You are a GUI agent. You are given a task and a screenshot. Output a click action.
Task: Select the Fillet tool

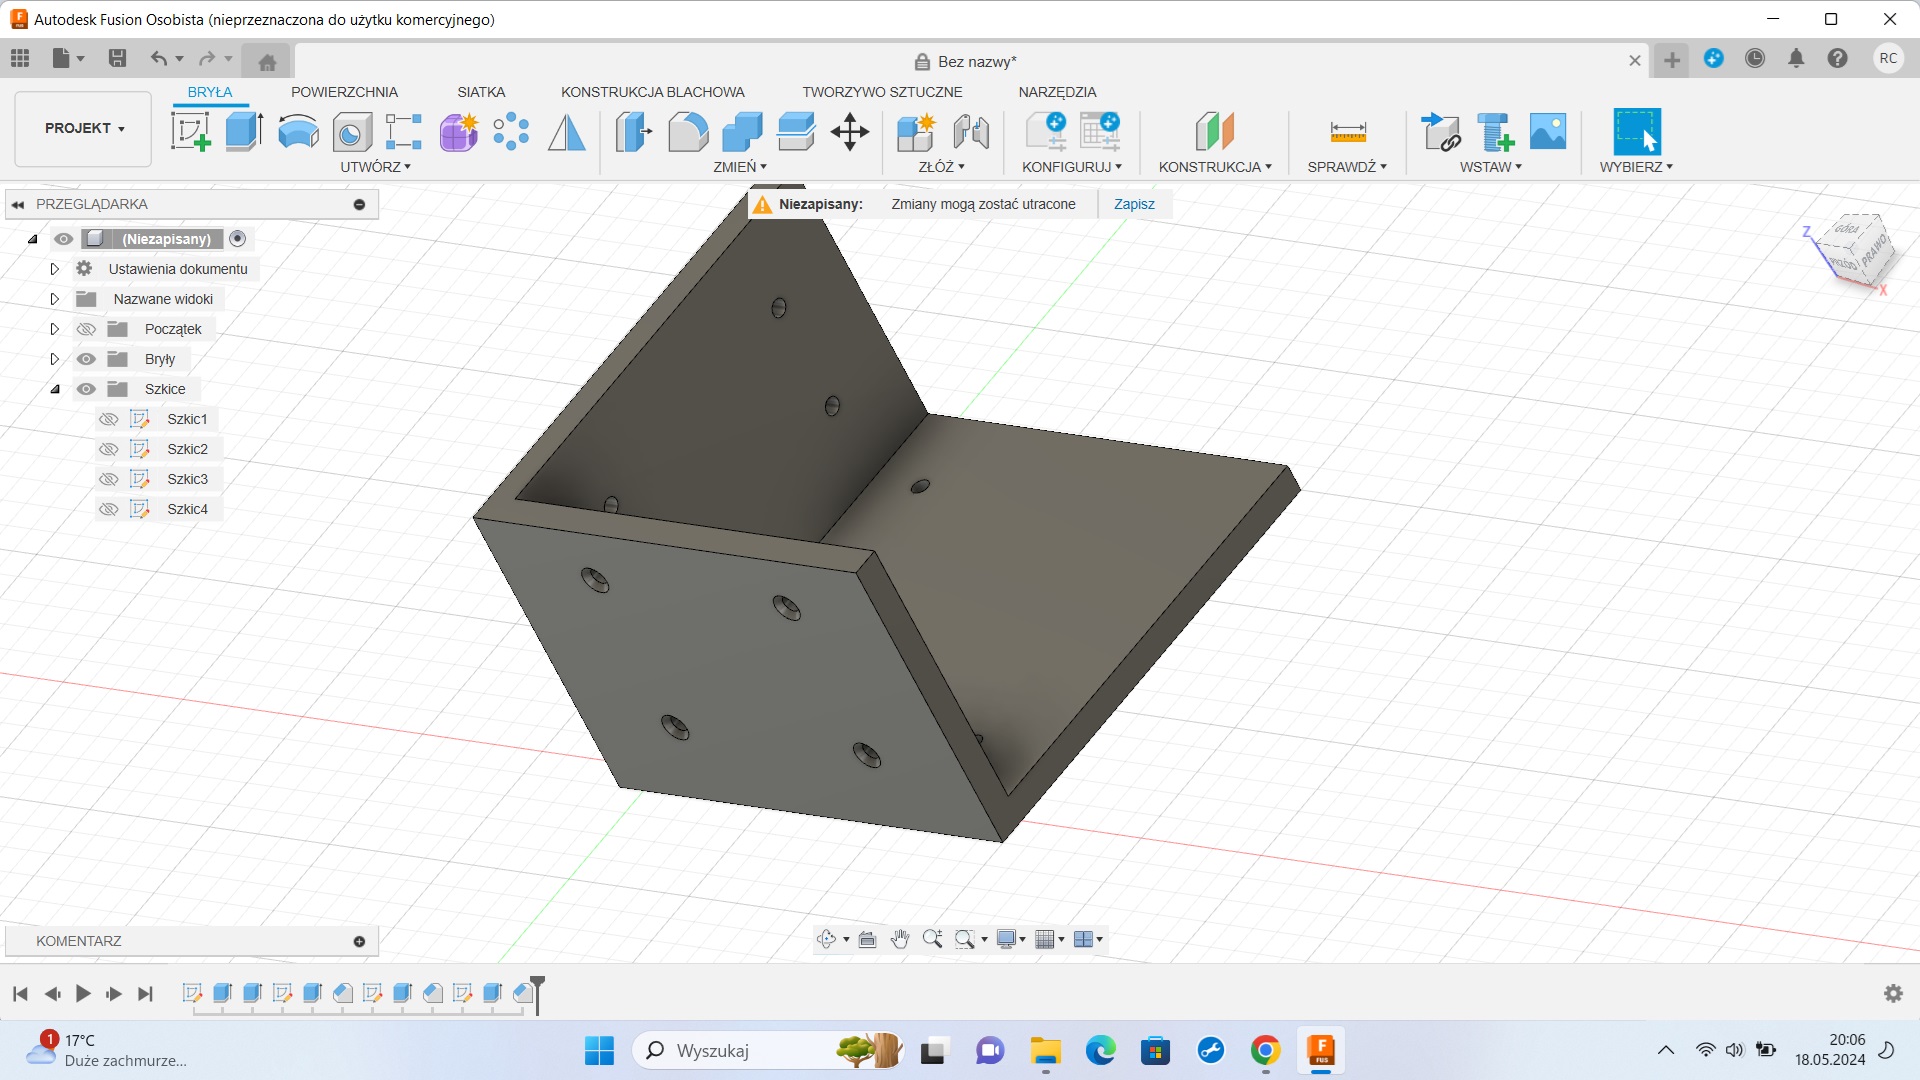[x=688, y=131]
